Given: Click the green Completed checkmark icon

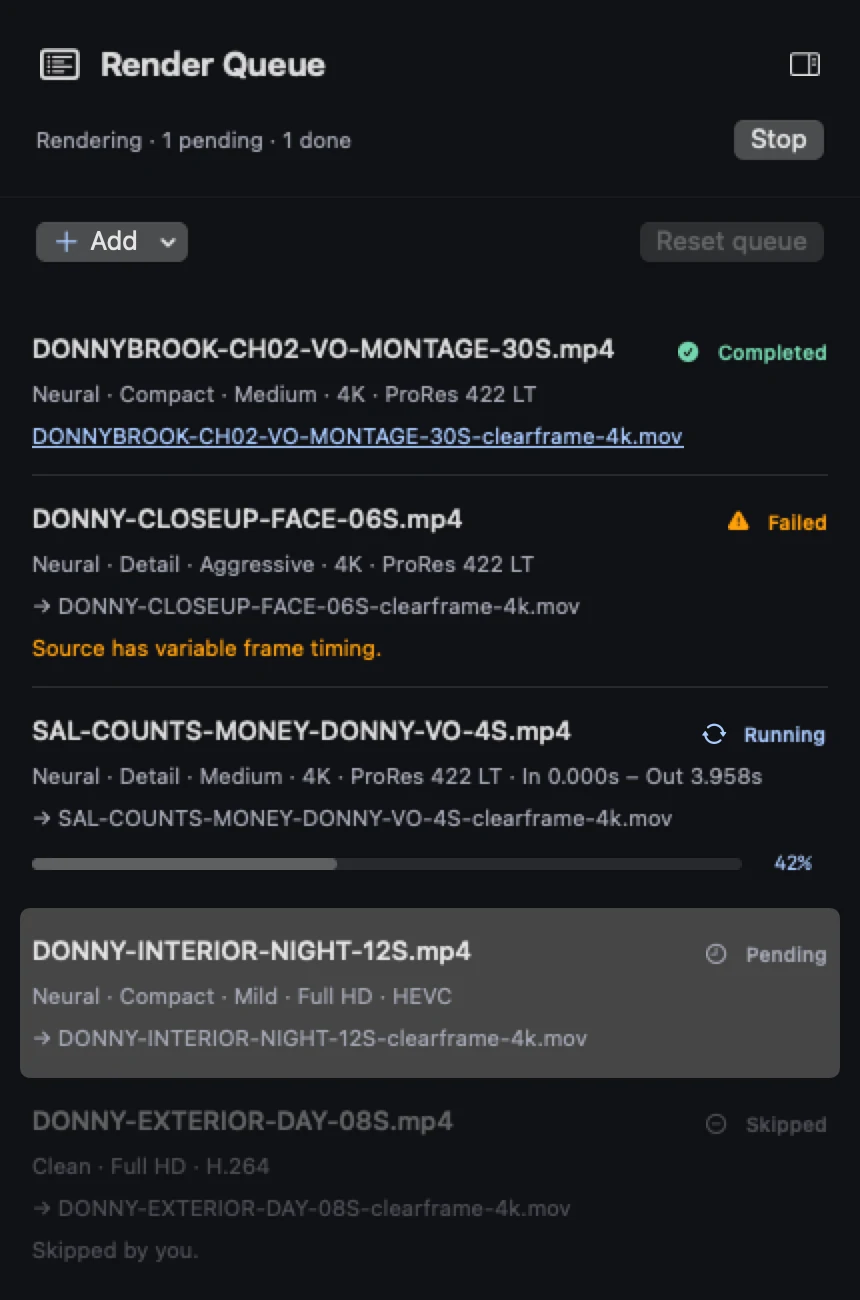Looking at the screenshot, I should (x=688, y=352).
